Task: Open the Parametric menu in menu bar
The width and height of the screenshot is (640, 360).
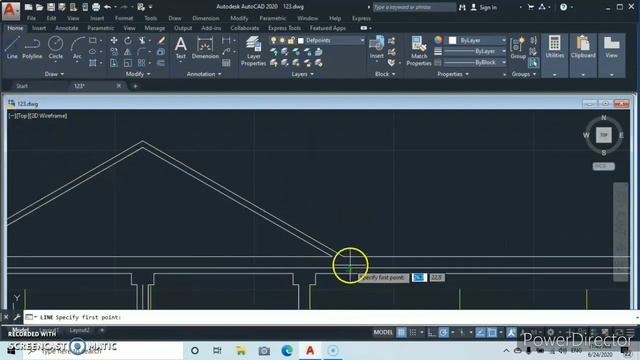Action: (273, 18)
